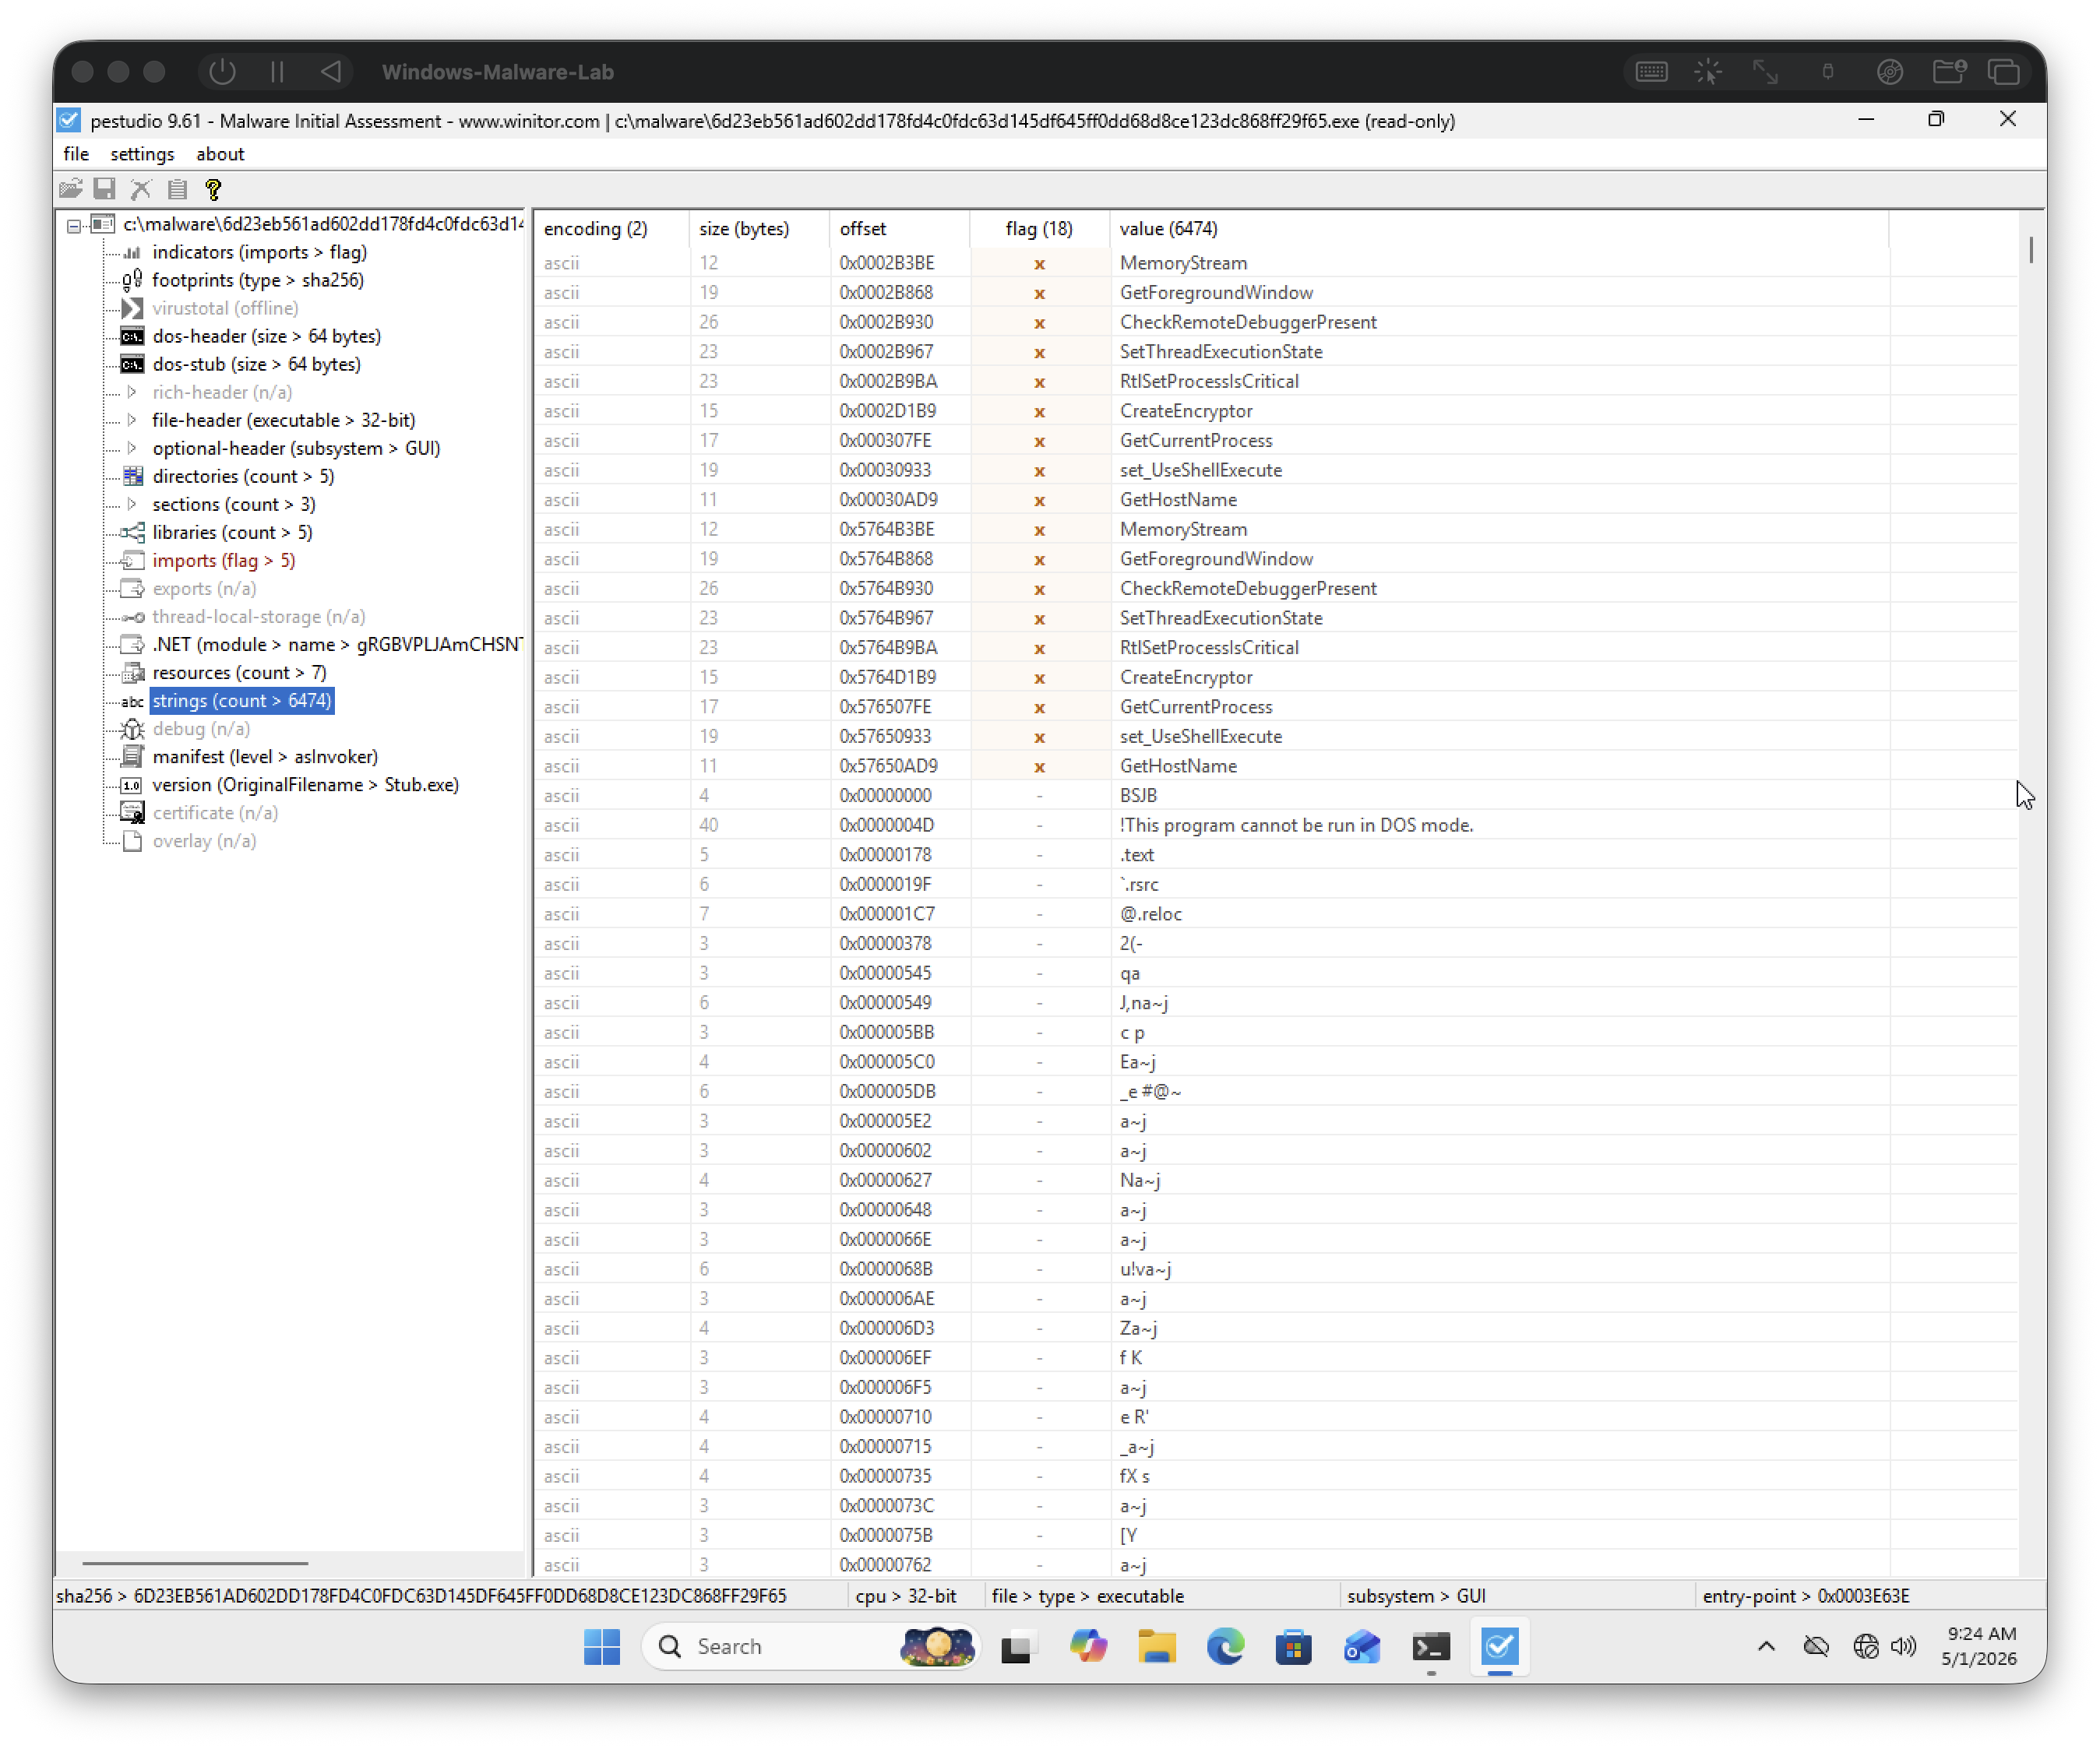Click the tree panel horizontal scrollbar
The width and height of the screenshot is (2100, 1749).
tap(195, 1562)
